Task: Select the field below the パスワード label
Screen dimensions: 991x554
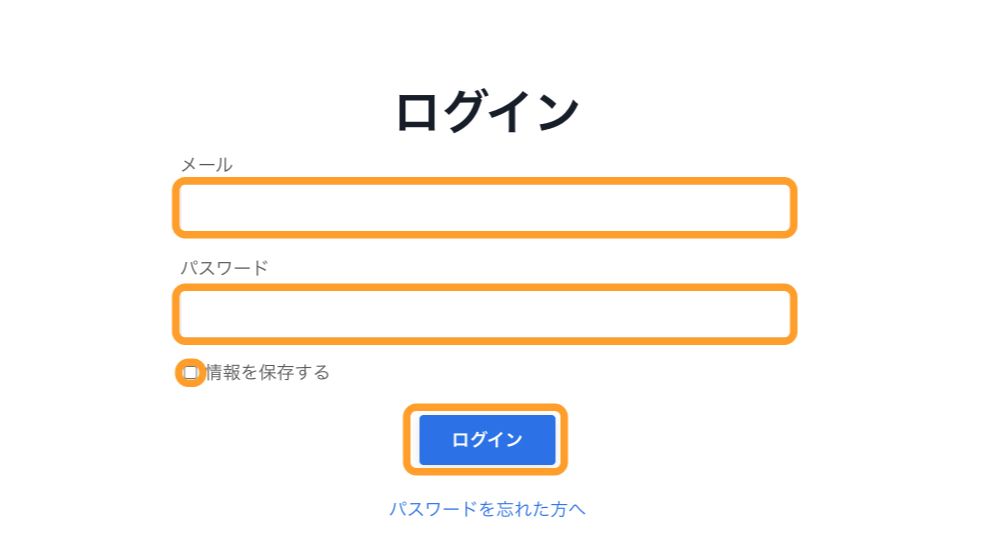Action: (x=485, y=314)
